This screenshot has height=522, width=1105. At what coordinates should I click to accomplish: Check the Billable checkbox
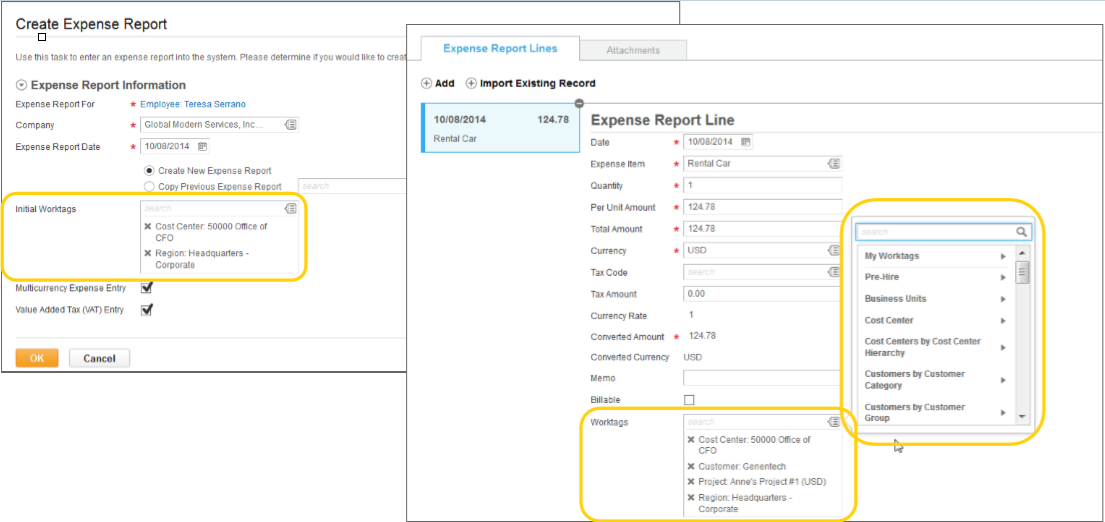tap(689, 399)
